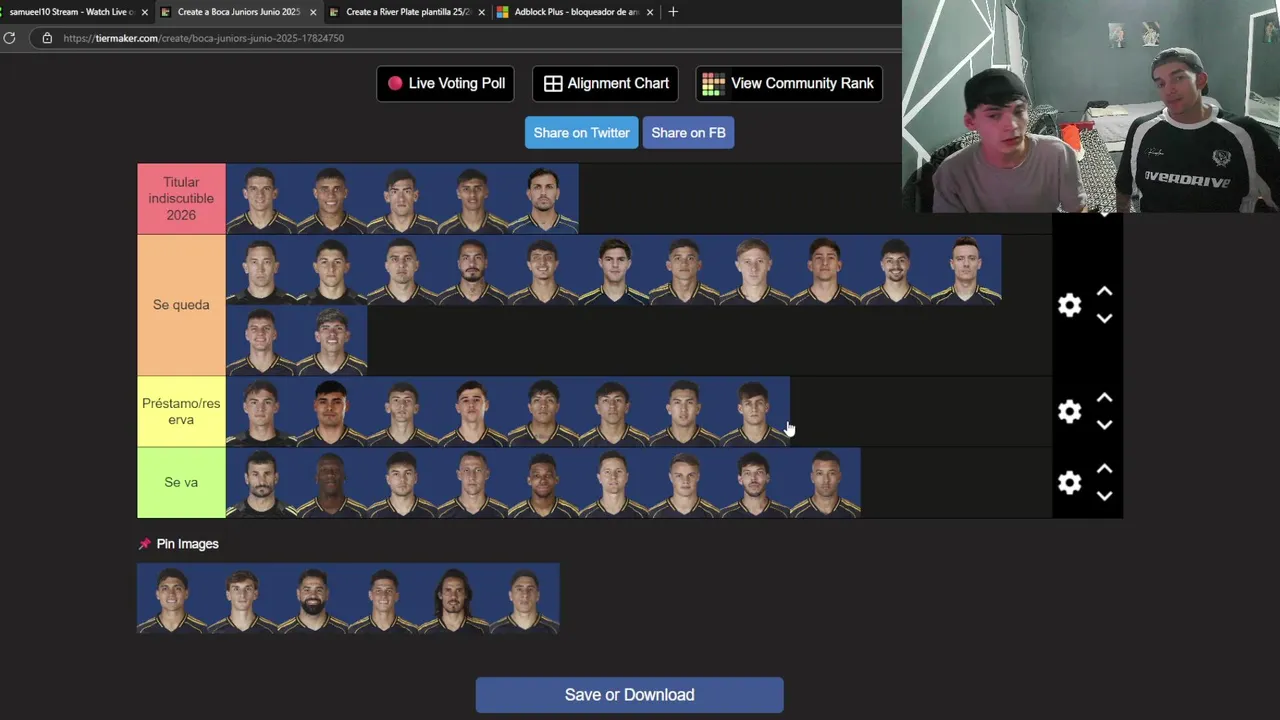Open the gear settings for the Préstamo/reserva row
The image size is (1280, 720).
click(1070, 411)
